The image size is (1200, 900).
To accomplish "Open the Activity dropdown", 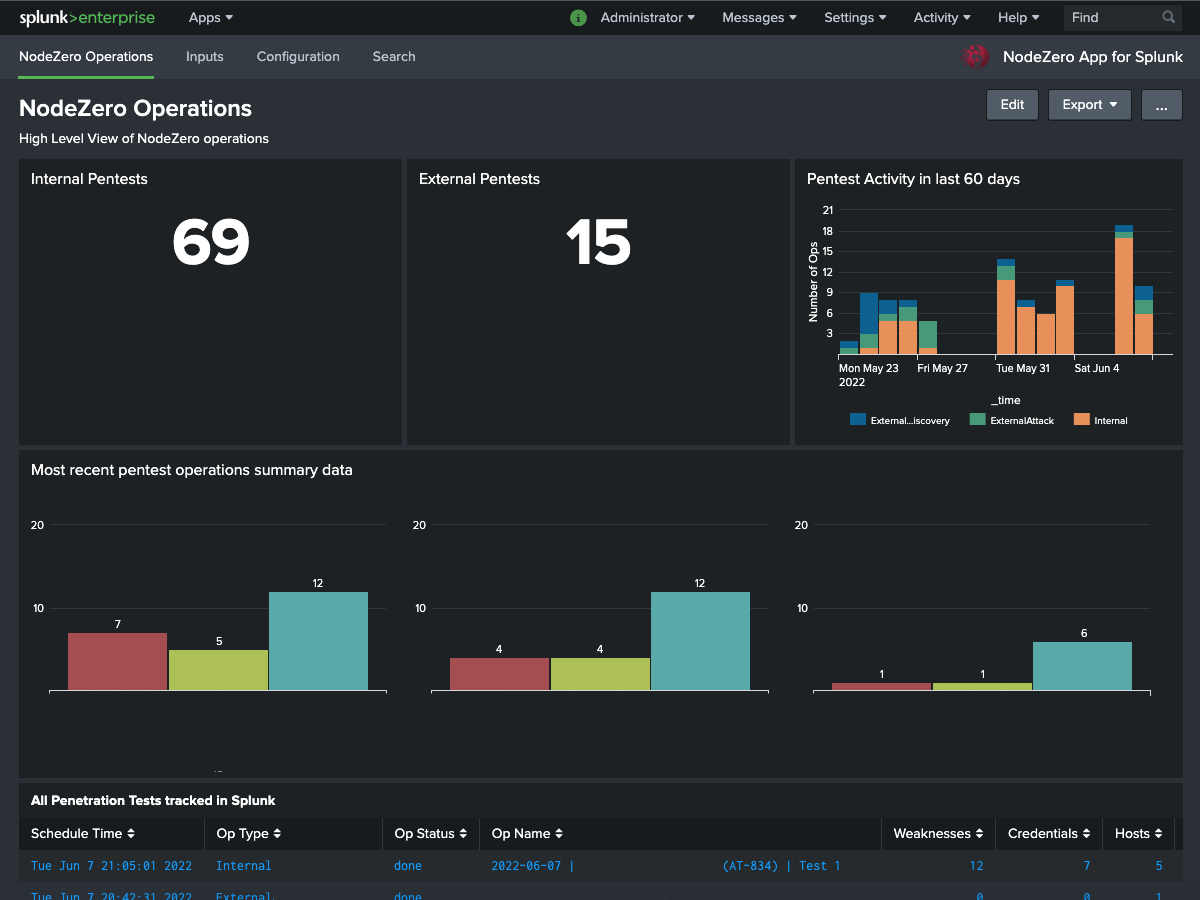I will (942, 17).
